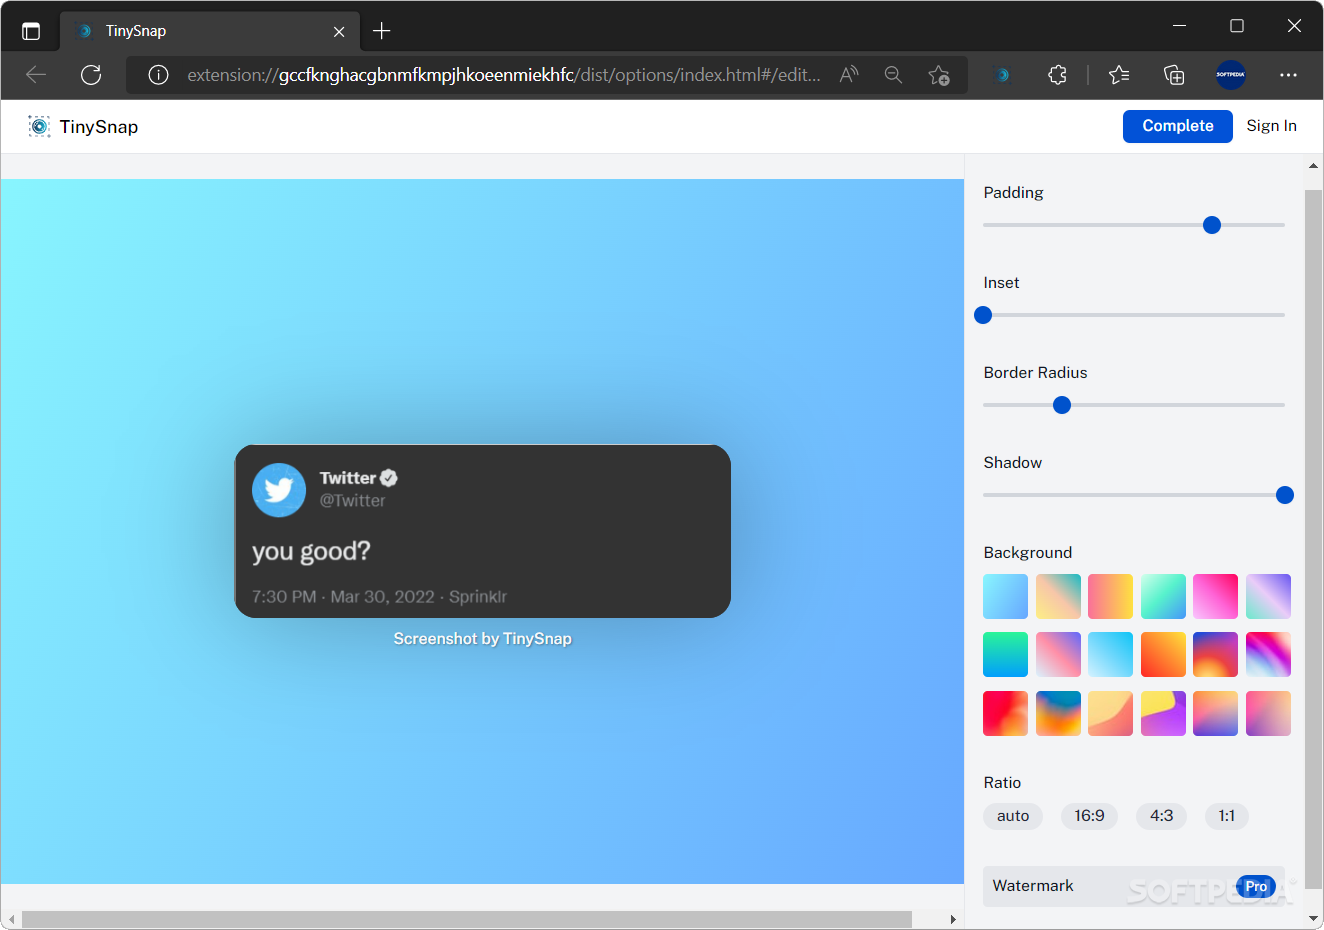This screenshot has height=930, width=1324.
Task: Select the purple-lavender swatch ending first row
Action: tap(1268, 597)
